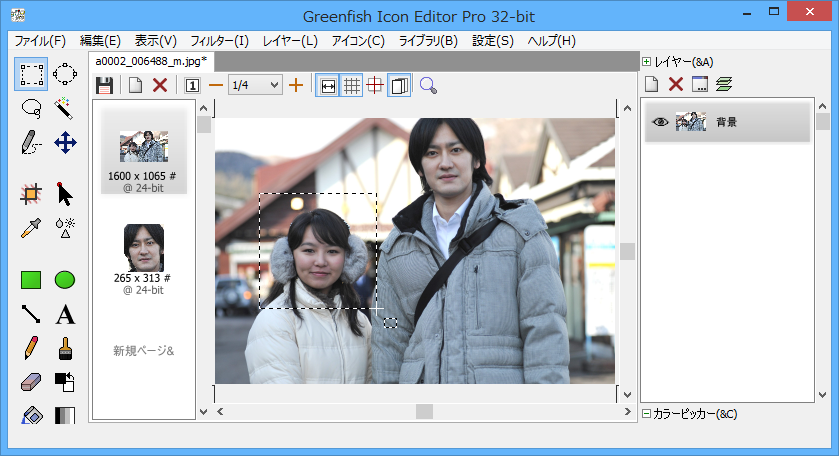Select the rectangular selection tool
839x456 pixels.
31,73
